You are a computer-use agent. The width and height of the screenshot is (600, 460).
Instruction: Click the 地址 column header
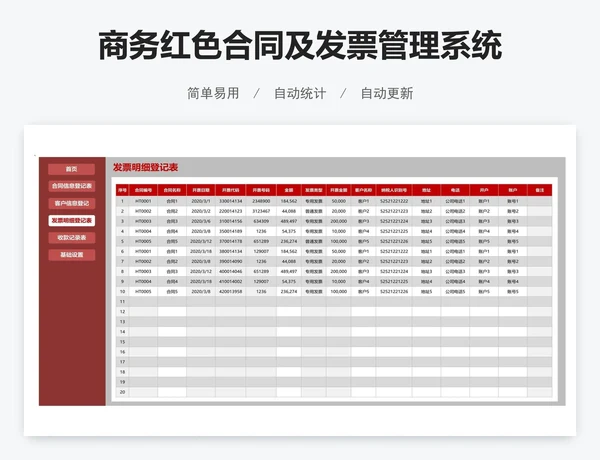[x=426, y=190]
